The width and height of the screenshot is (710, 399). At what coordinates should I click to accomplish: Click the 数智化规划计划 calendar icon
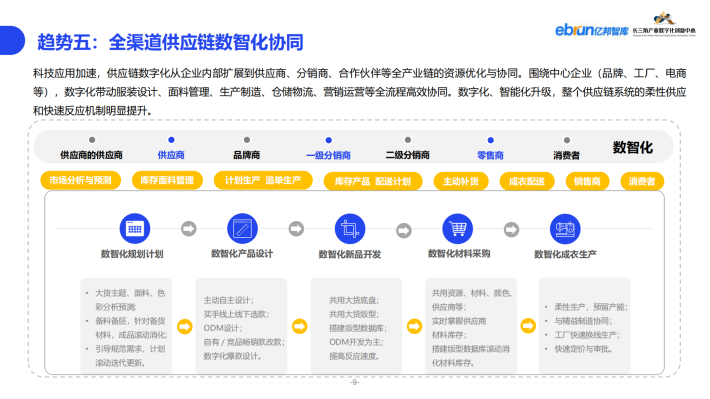[134, 228]
